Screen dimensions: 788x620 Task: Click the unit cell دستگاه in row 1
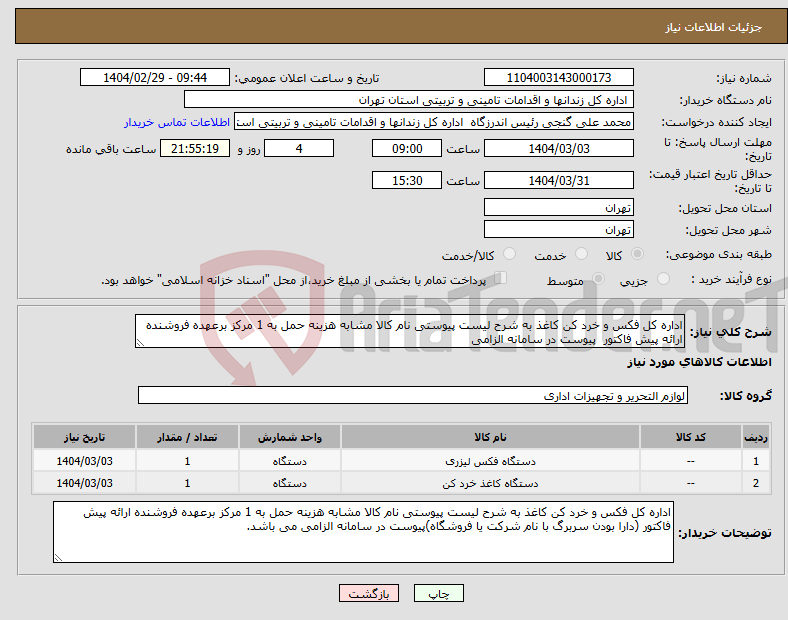(289, 461)
